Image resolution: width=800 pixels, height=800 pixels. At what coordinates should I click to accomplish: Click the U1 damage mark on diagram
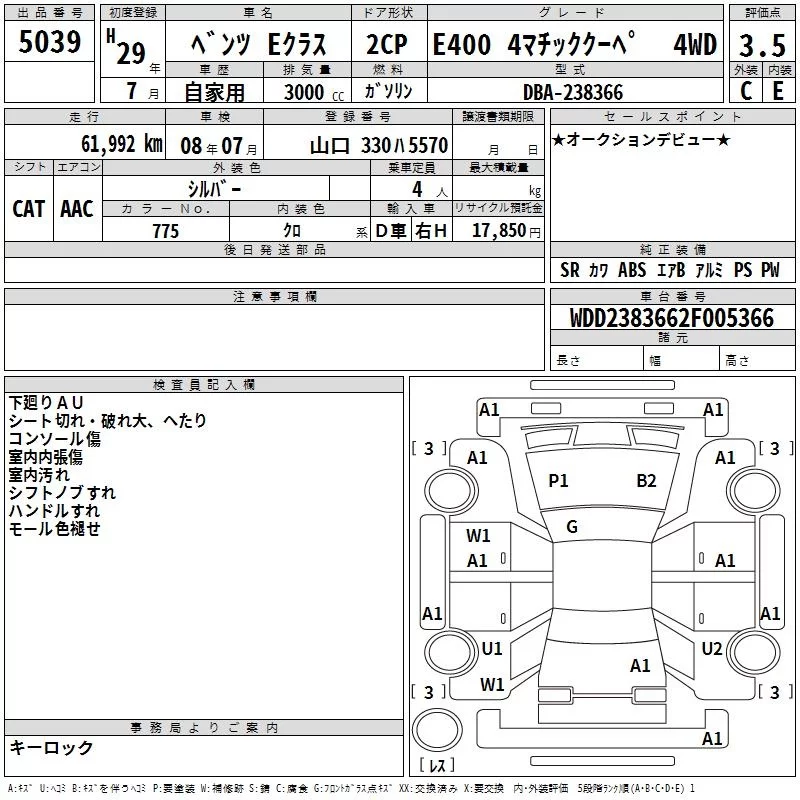click(x=492, y=649)
